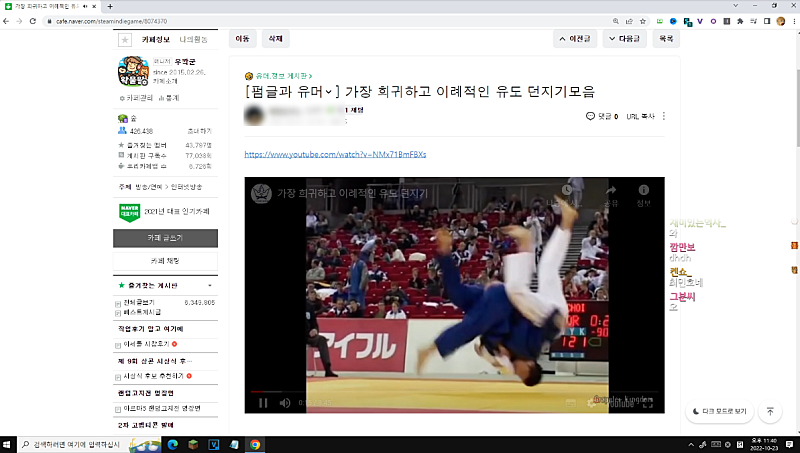Open the Chrome profile avatar
This screenshot has width=800, height=453.
[781, 21]
